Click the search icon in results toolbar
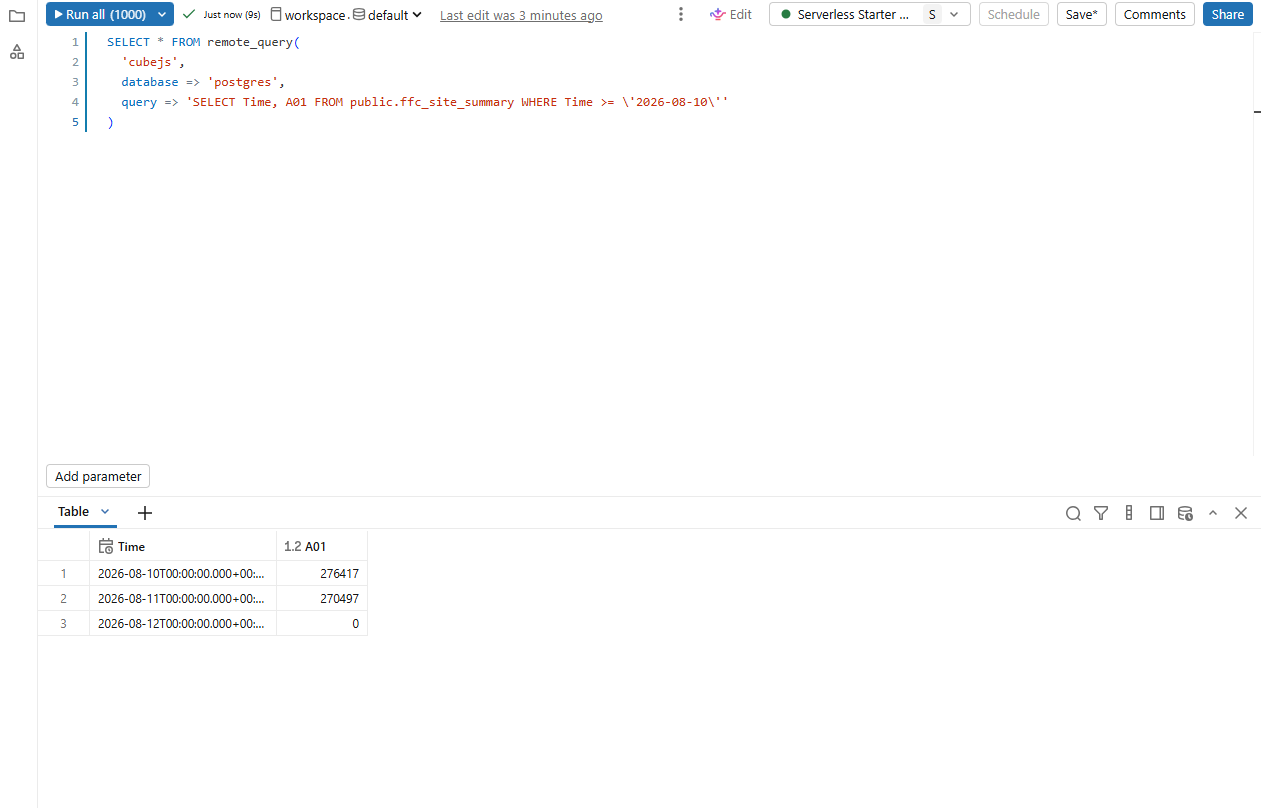Image resolution: width=1261 pixels, height=808 pixels. 1073,513
